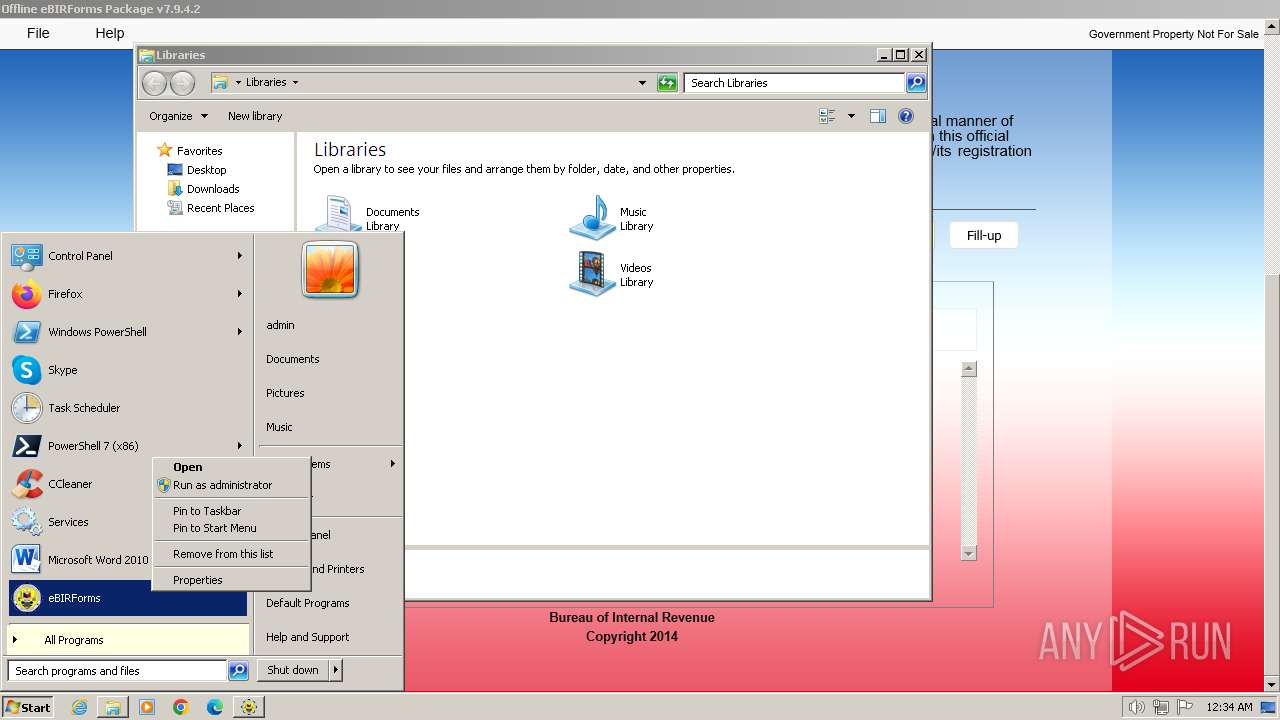Expand Control Panel submenu arrow
Image resolution: width=1280 pixels, height=720 pixels.
click(240, 256)
